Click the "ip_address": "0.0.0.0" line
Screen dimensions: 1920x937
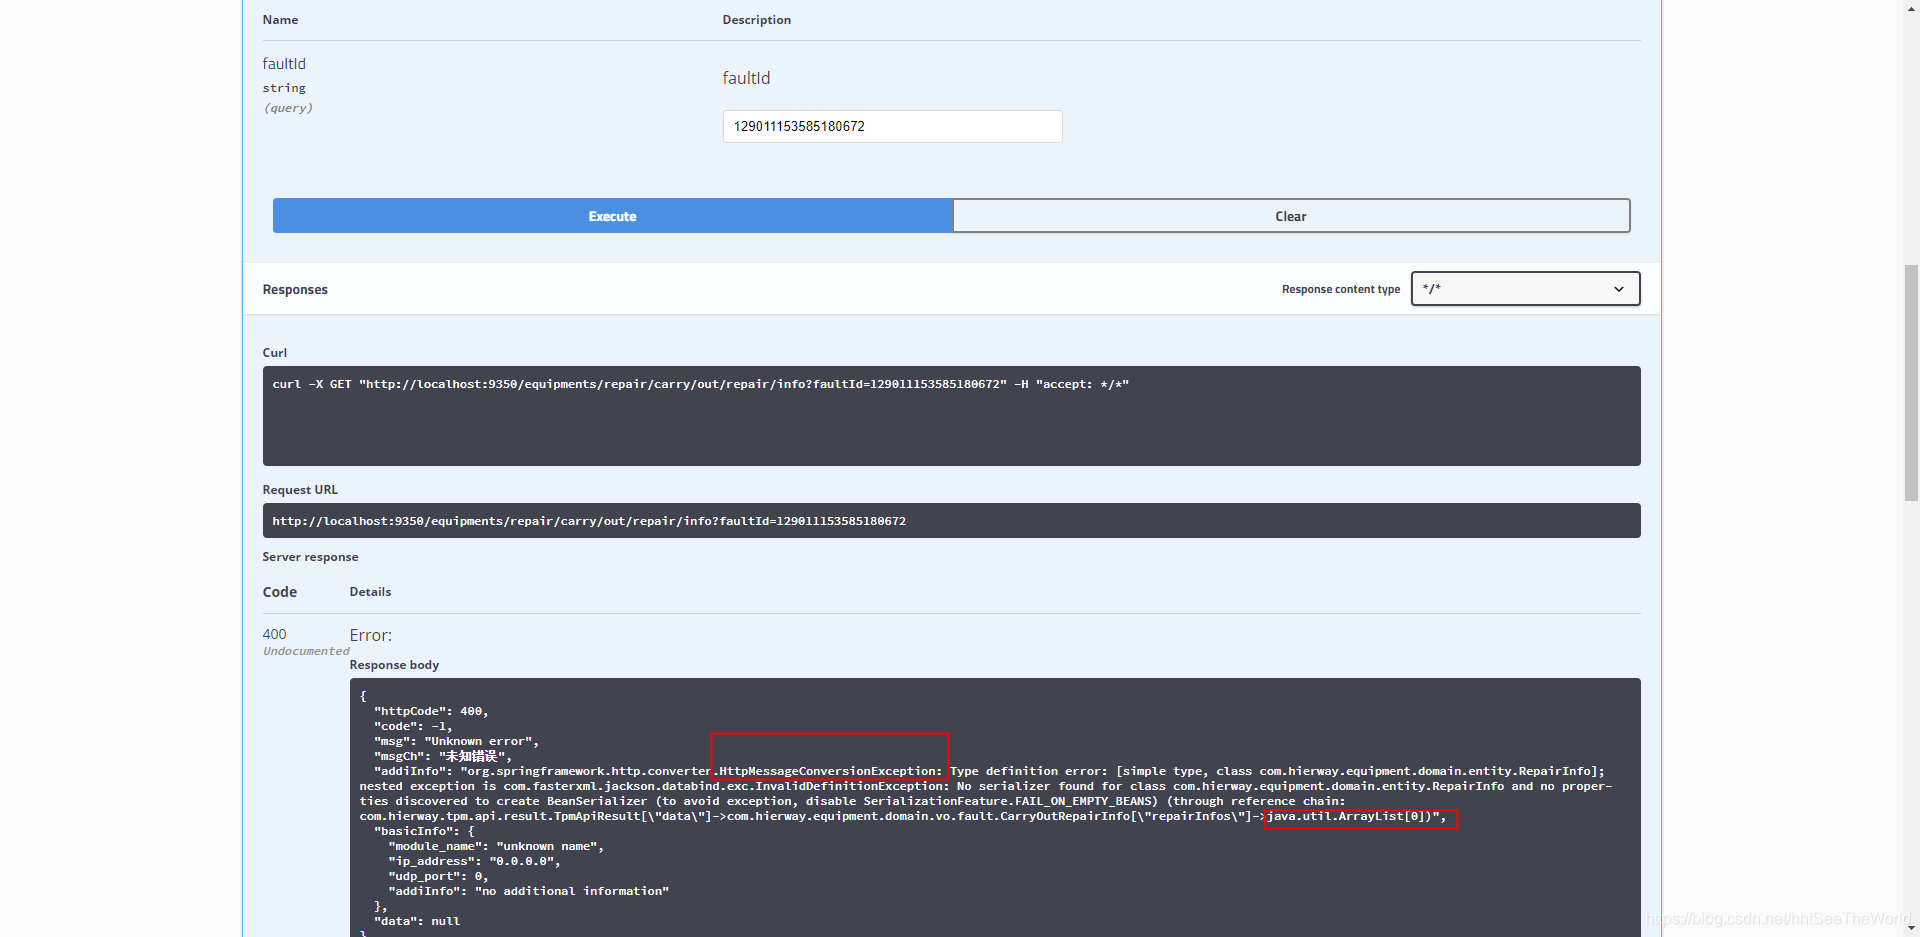tap(474, 861)
